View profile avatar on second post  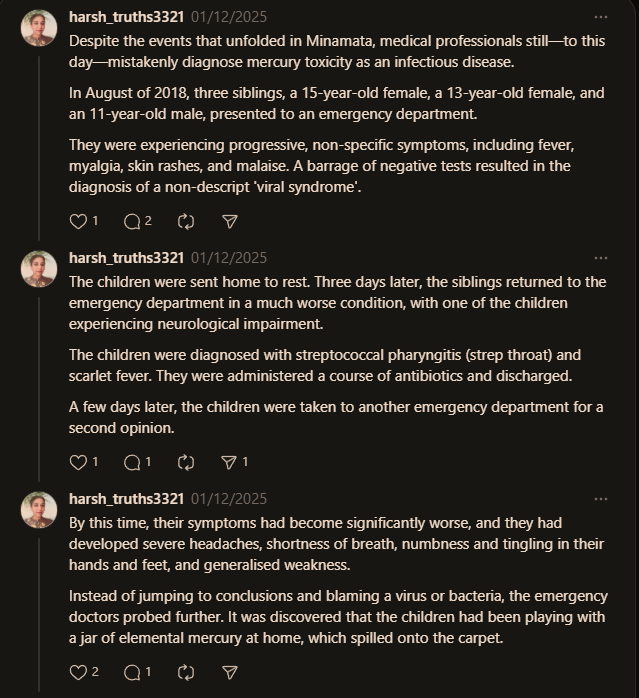tap(39, 269)
